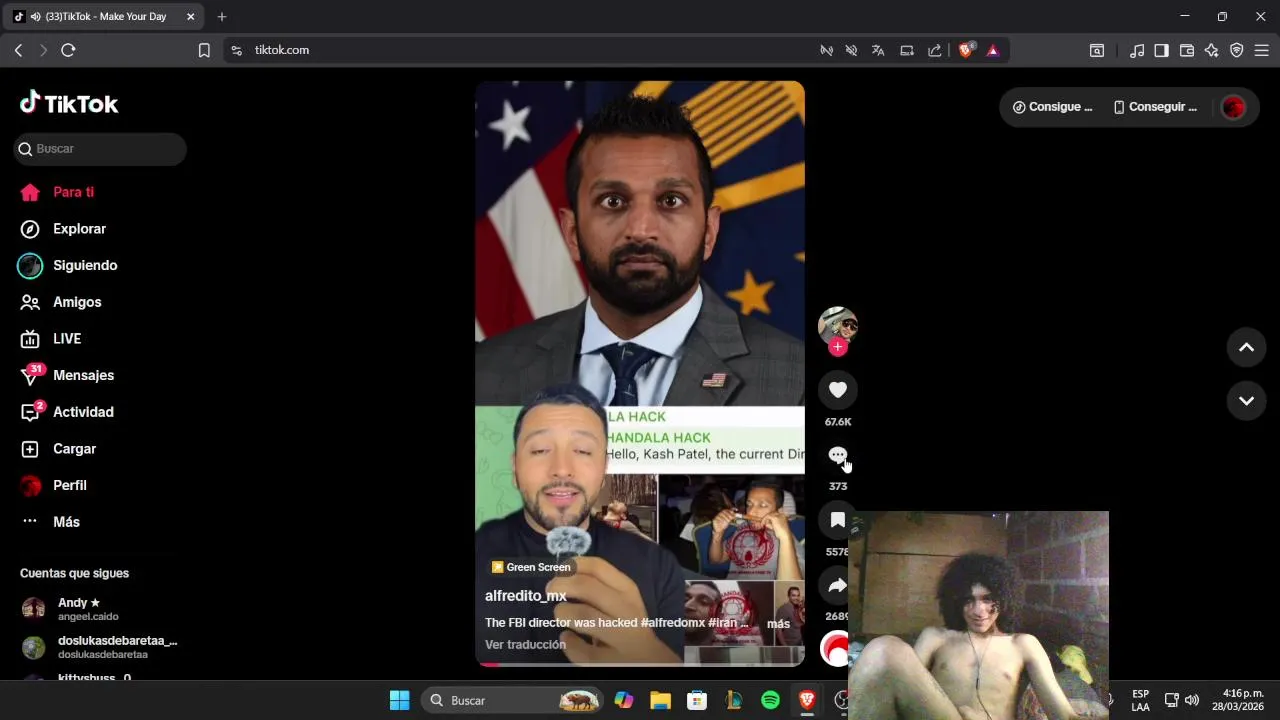Viewport: 1280px width, 720px height.
Task: Open the media control music-note icon
Action: coord(1137,50)
